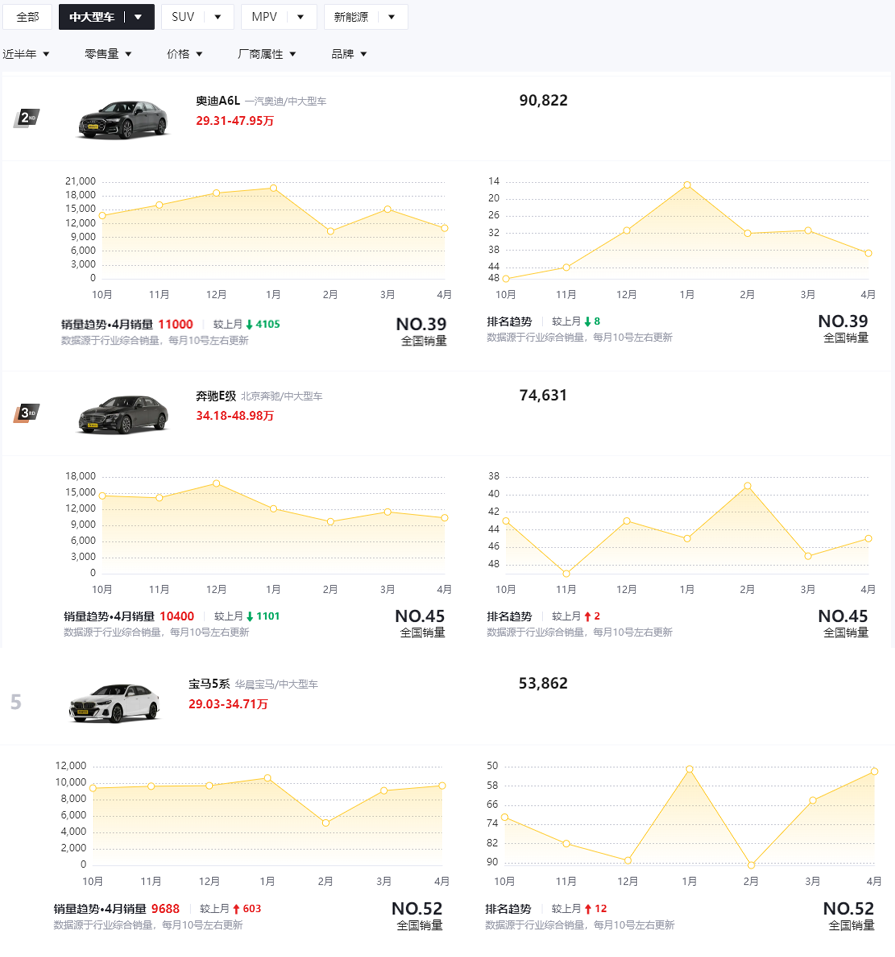The height and width of the screenshot is (957, 895).
Task: Select the SUV category tab
Action: click(183, 17)
